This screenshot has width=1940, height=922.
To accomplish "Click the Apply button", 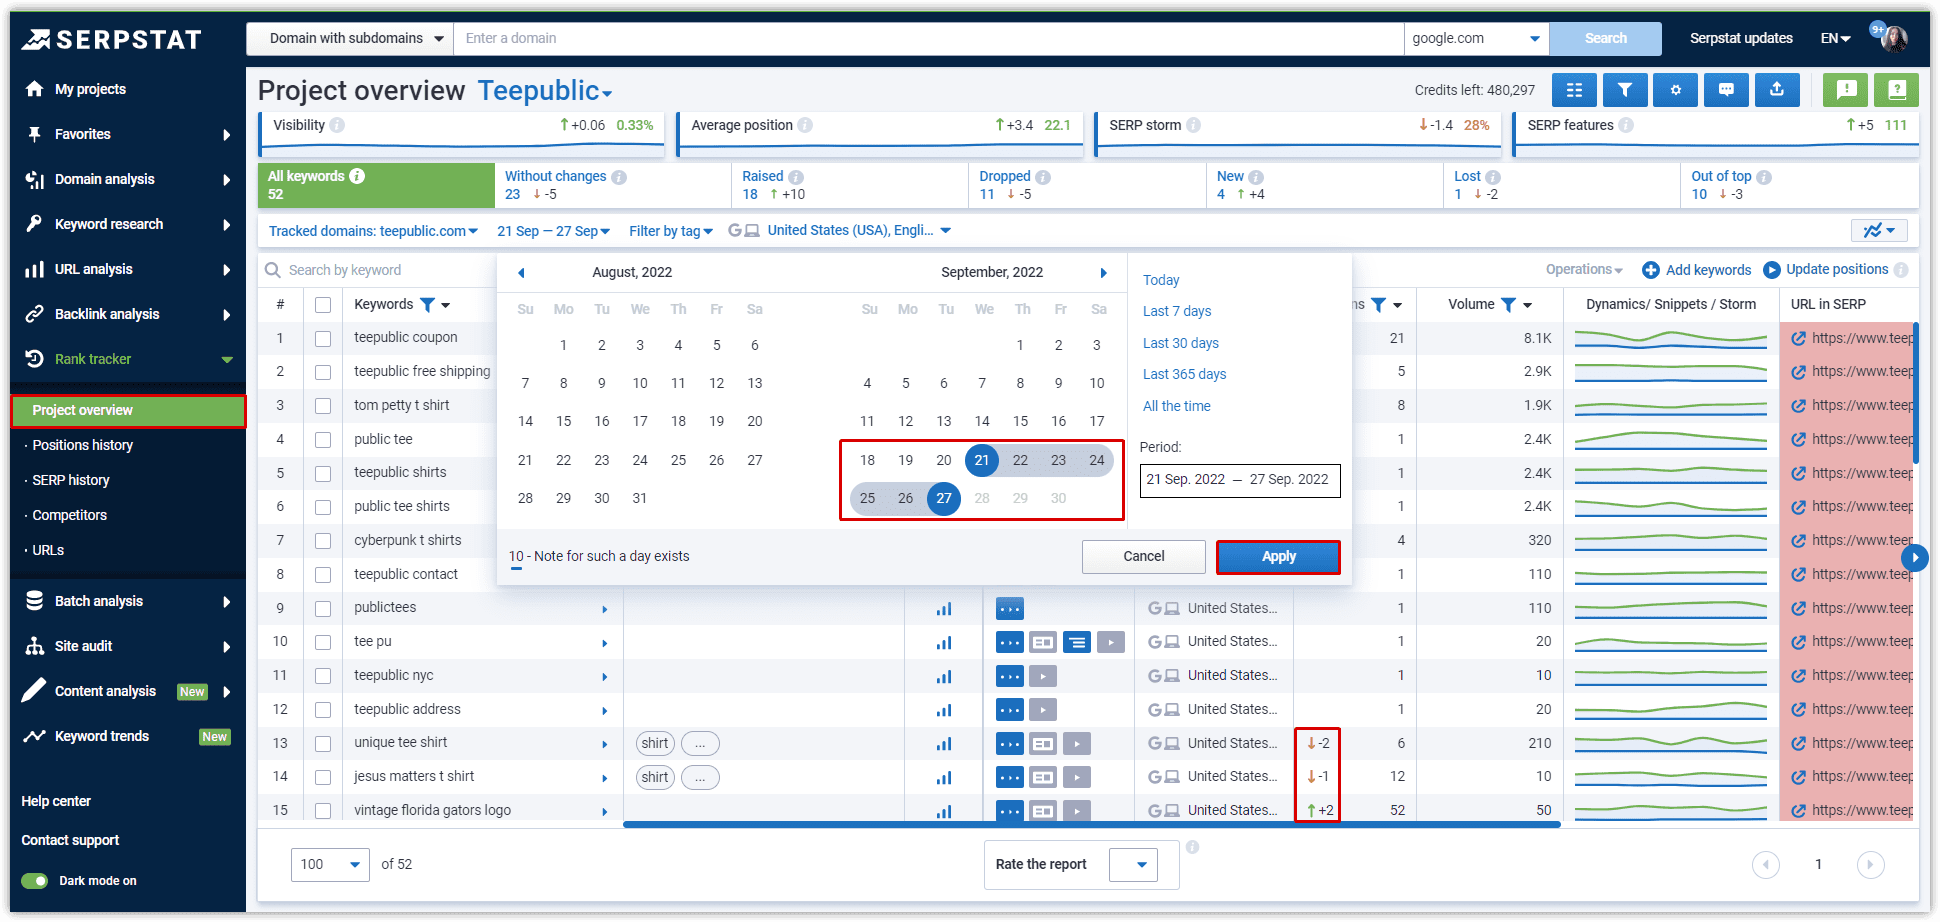I will point(1278,557).
